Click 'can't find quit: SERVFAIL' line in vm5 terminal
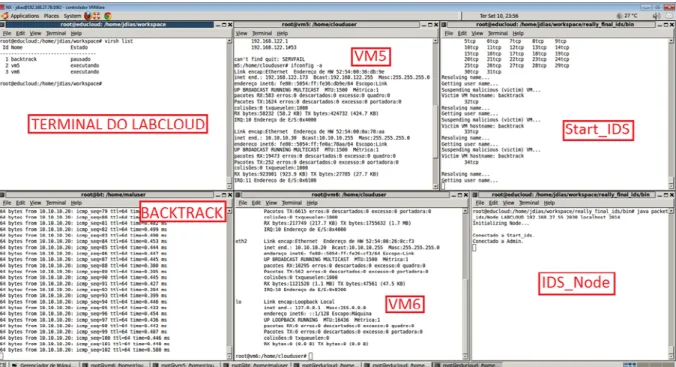Screen dimensions: 676x367 click(269, 59)
